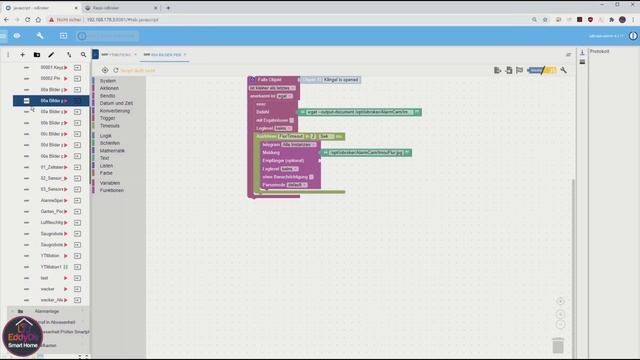Click the timeout value '2' field
Image resolution: width=640 pixels, height=360 pixels.
tap(313, 136)
